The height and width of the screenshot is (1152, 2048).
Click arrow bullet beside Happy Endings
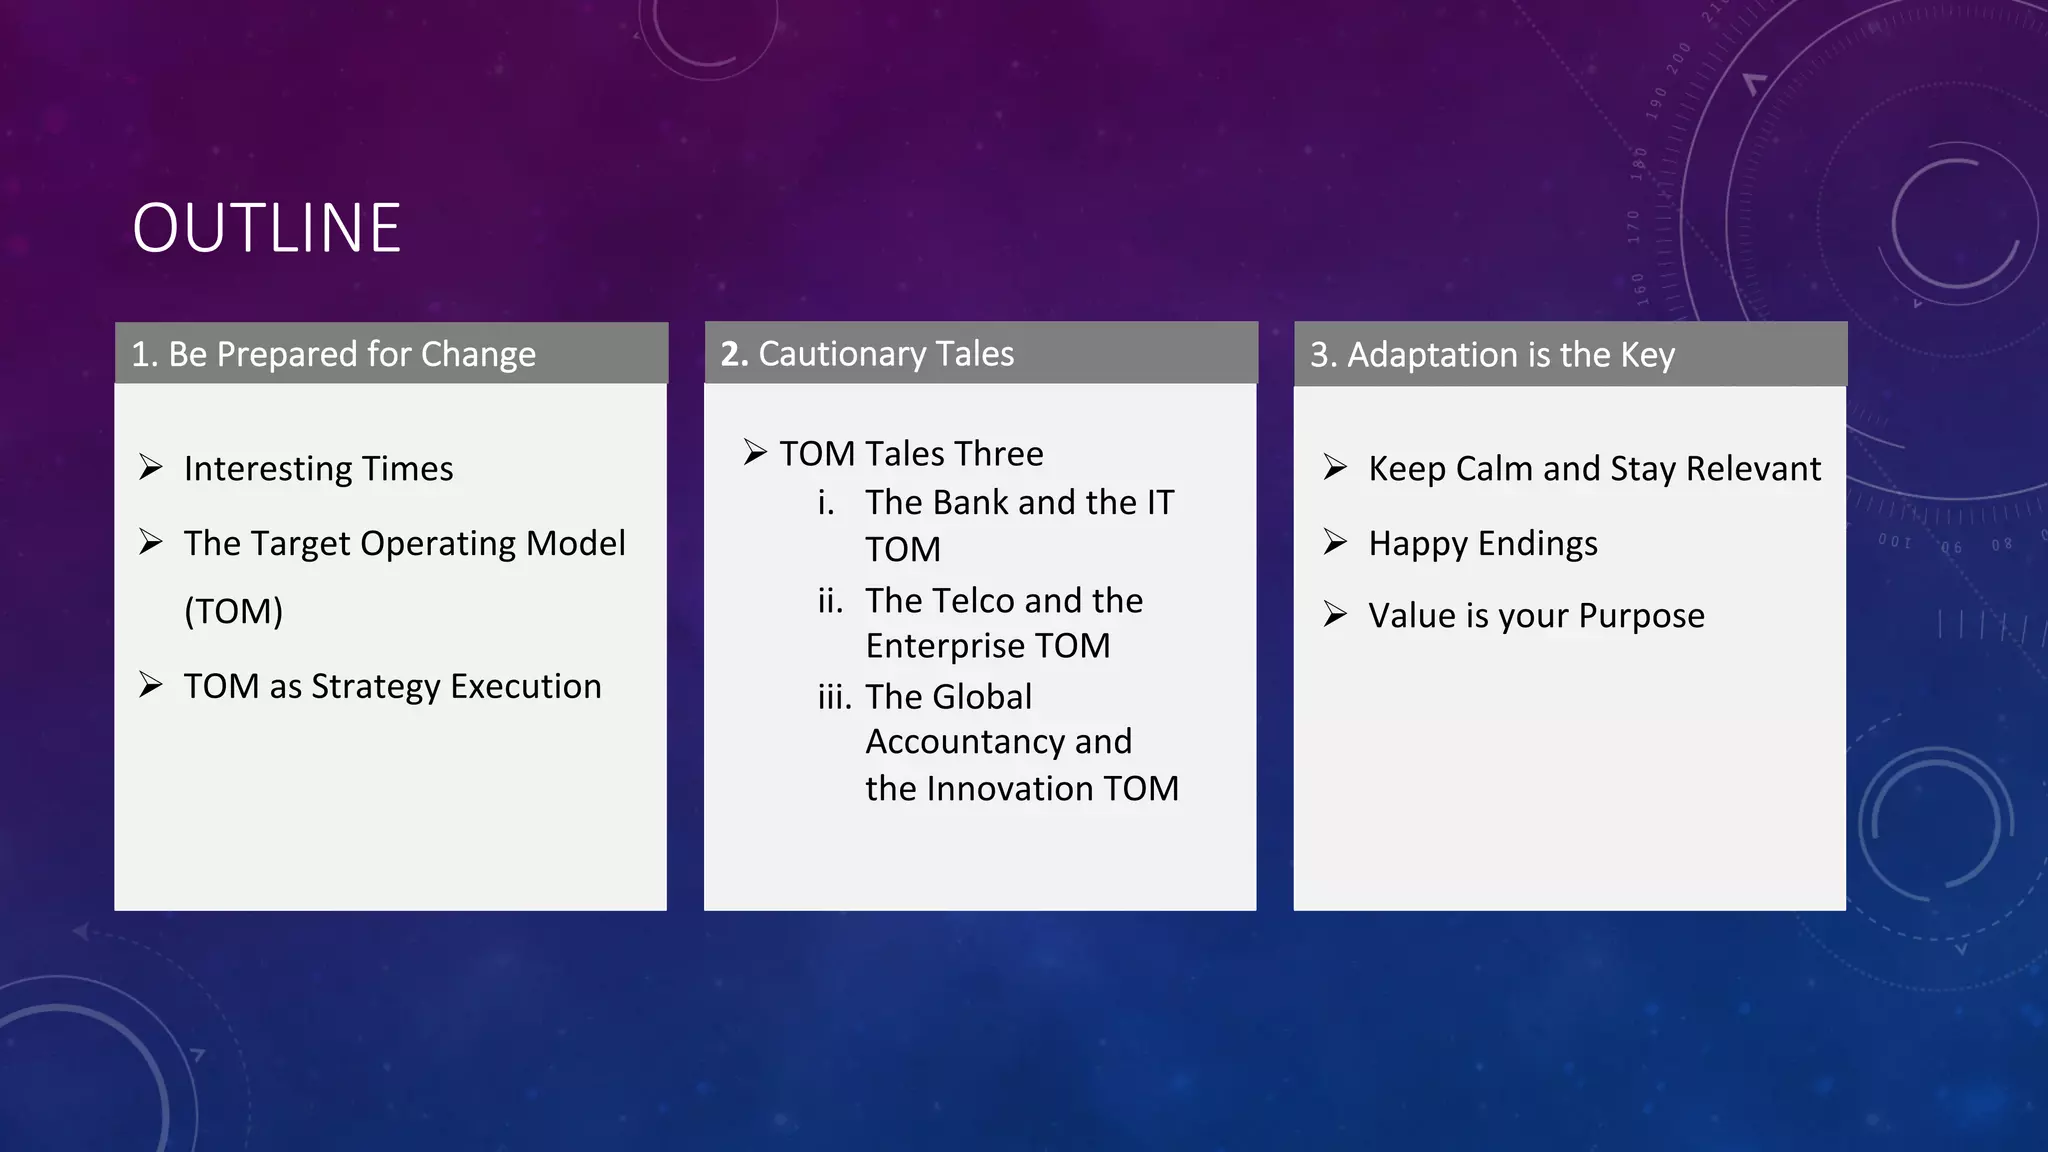tap(1335, 542)
